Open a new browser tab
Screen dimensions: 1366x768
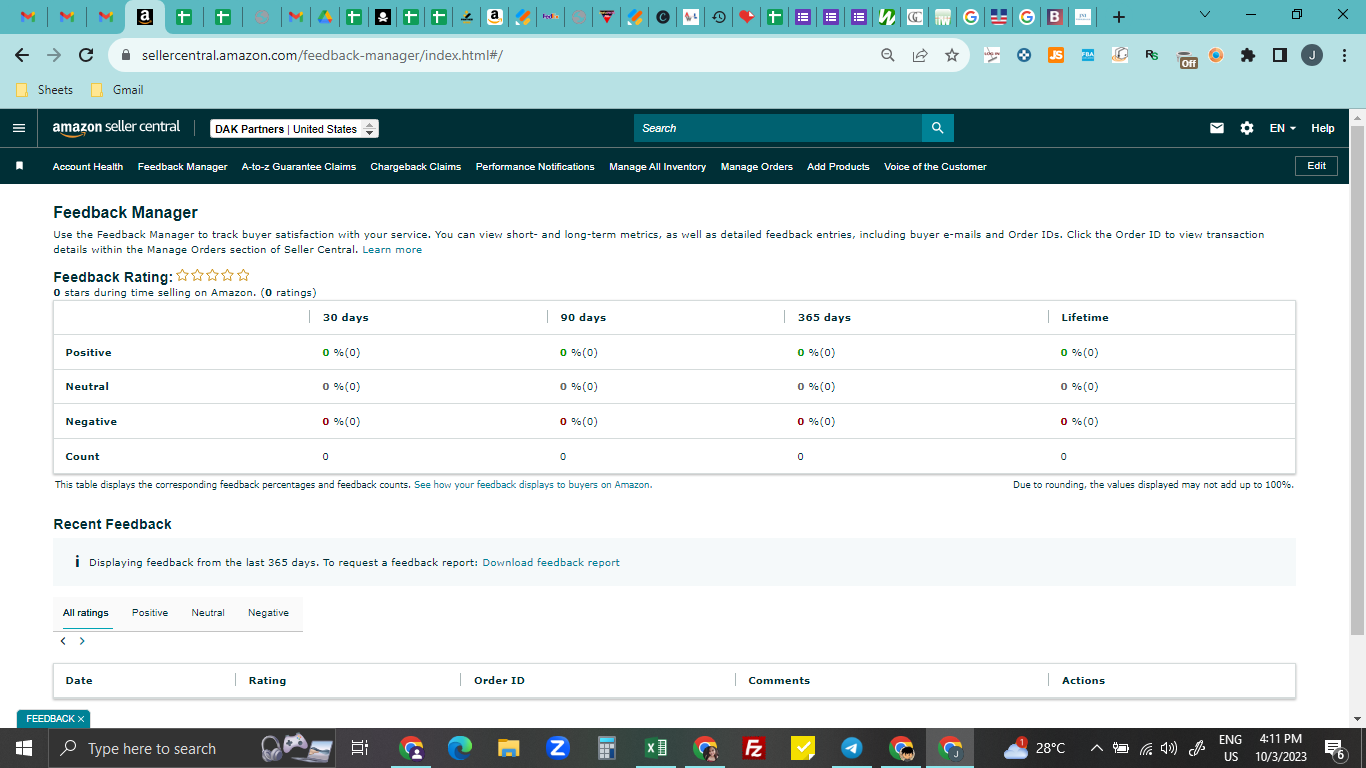(x=1118, y=16)
